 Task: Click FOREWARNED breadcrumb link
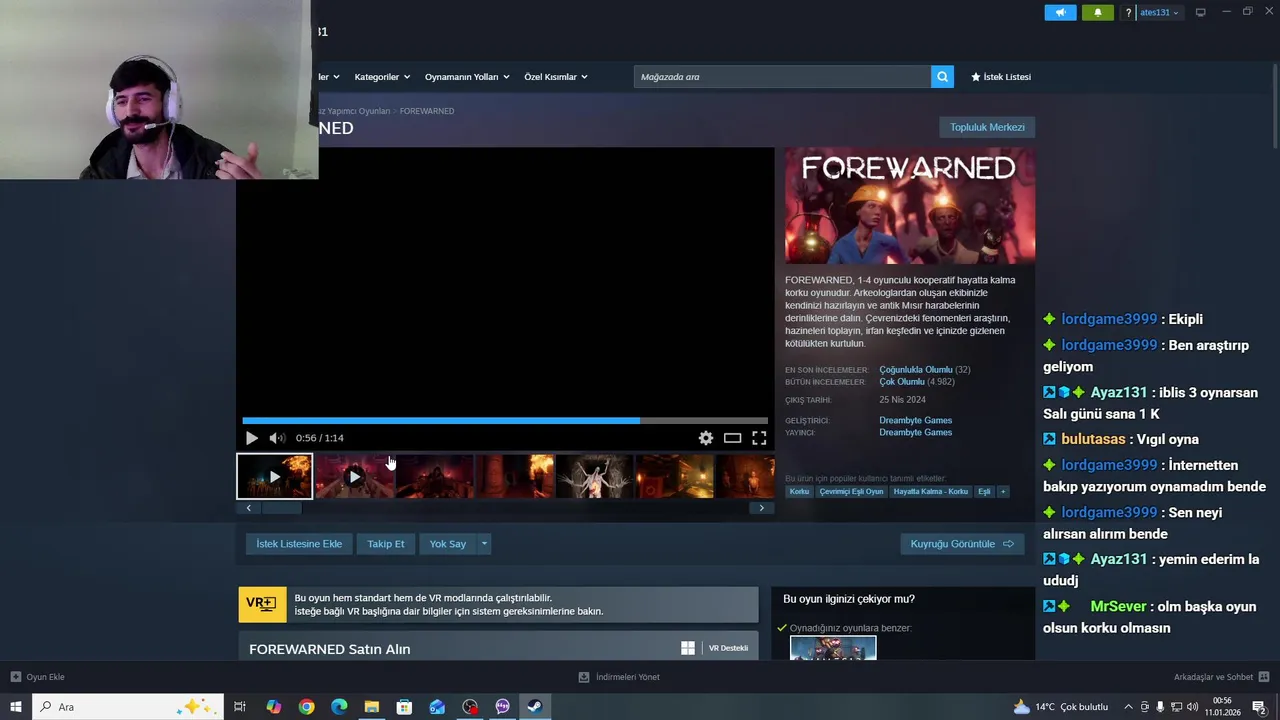pos(427,111)
